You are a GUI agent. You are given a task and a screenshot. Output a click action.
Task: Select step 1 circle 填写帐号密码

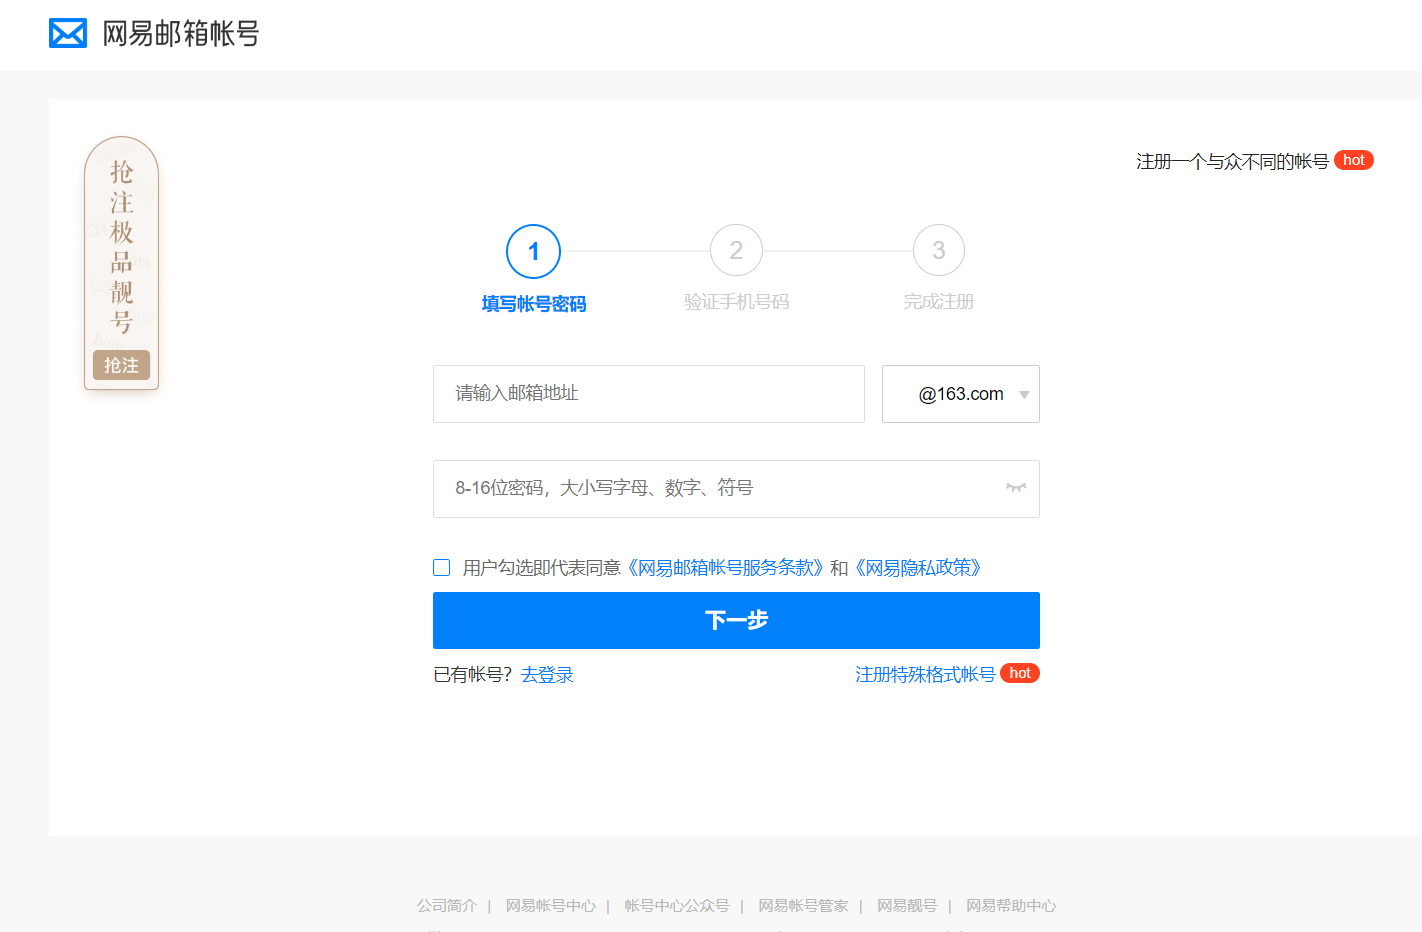point(533,251)
